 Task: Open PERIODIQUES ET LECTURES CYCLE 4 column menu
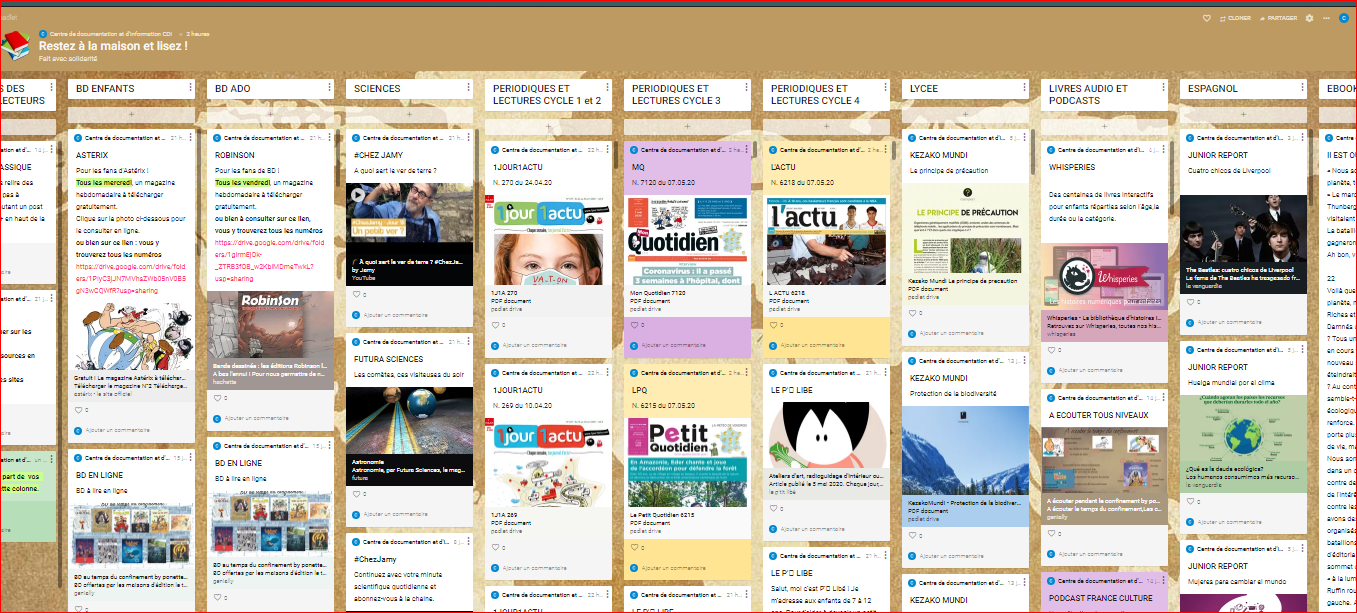(x=885, y=88)
